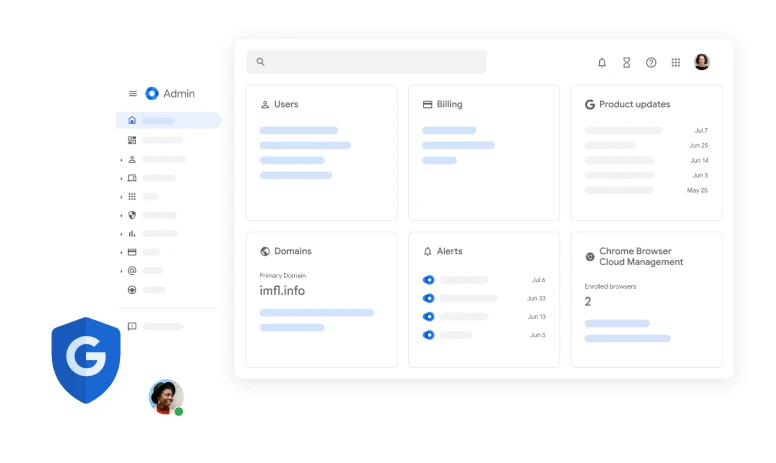Select the Home sidebar icon

(x=132, y=120)
